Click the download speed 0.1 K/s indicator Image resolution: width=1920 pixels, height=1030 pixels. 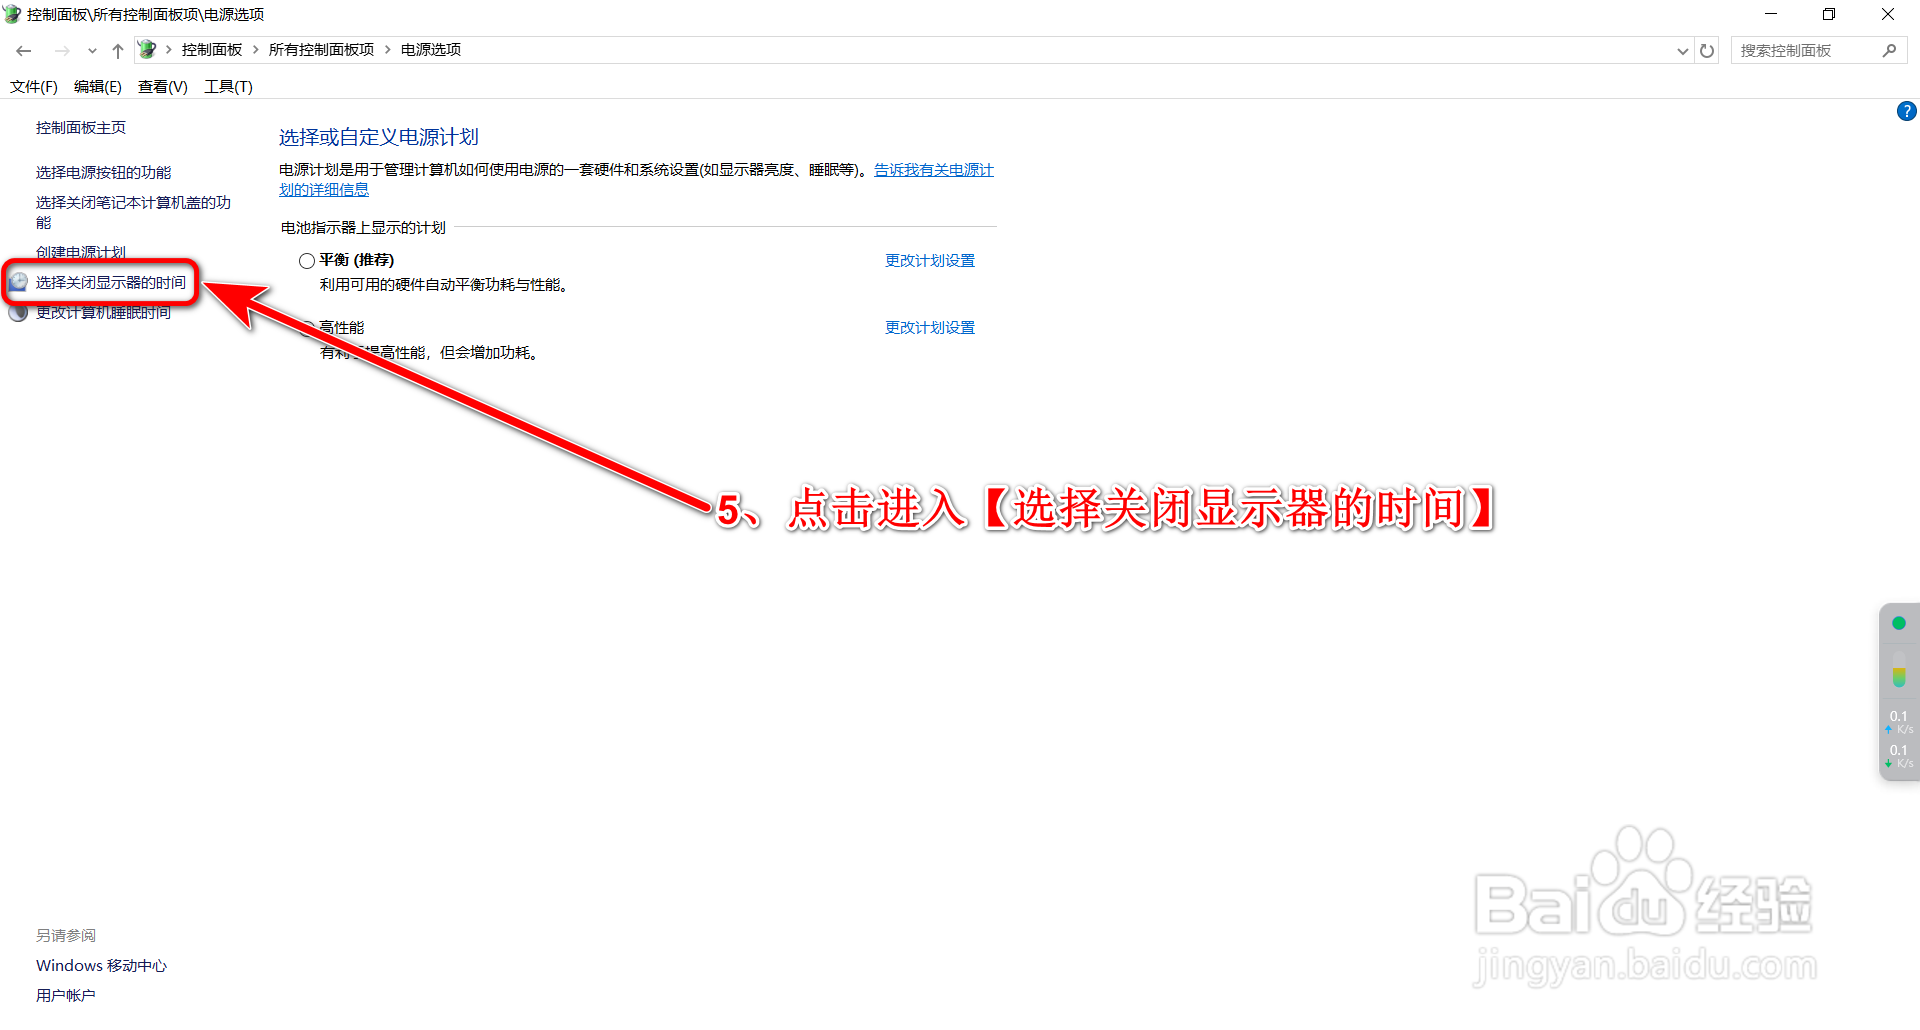tap(1899, 756)
